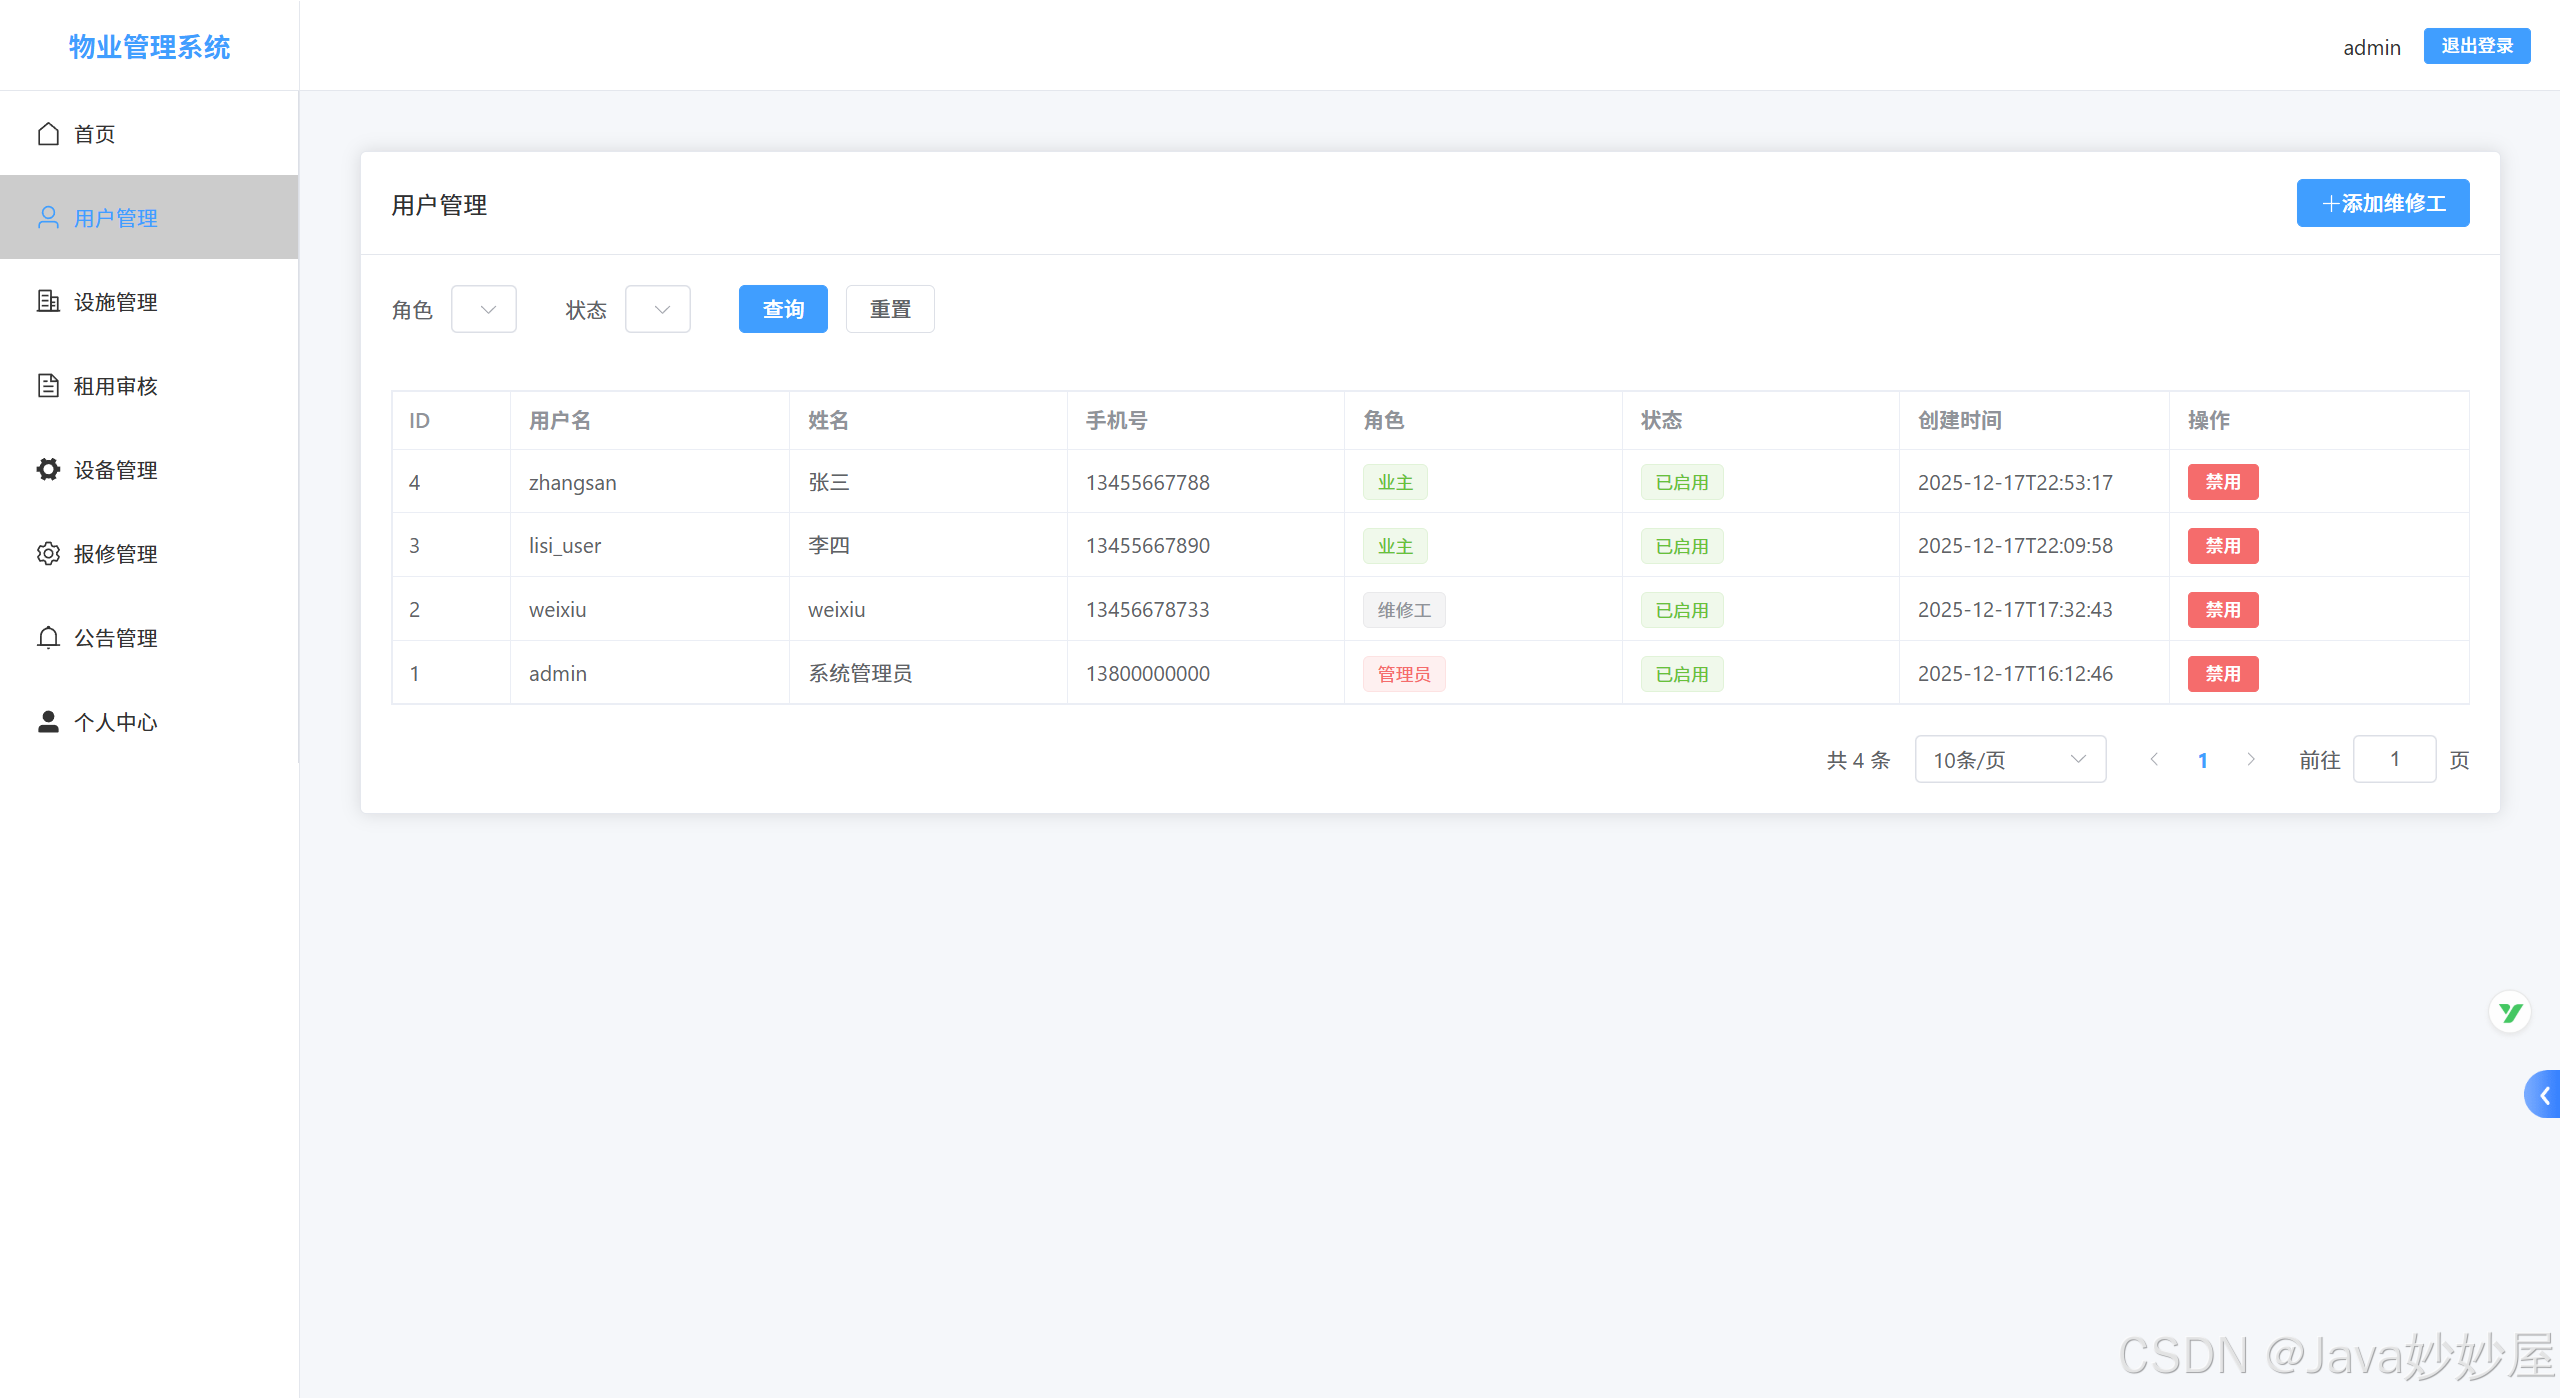Click the 添加维修工 button
Image resolution: width=2560 pixels, height=1398 pixels.
tap(2382, 204)
